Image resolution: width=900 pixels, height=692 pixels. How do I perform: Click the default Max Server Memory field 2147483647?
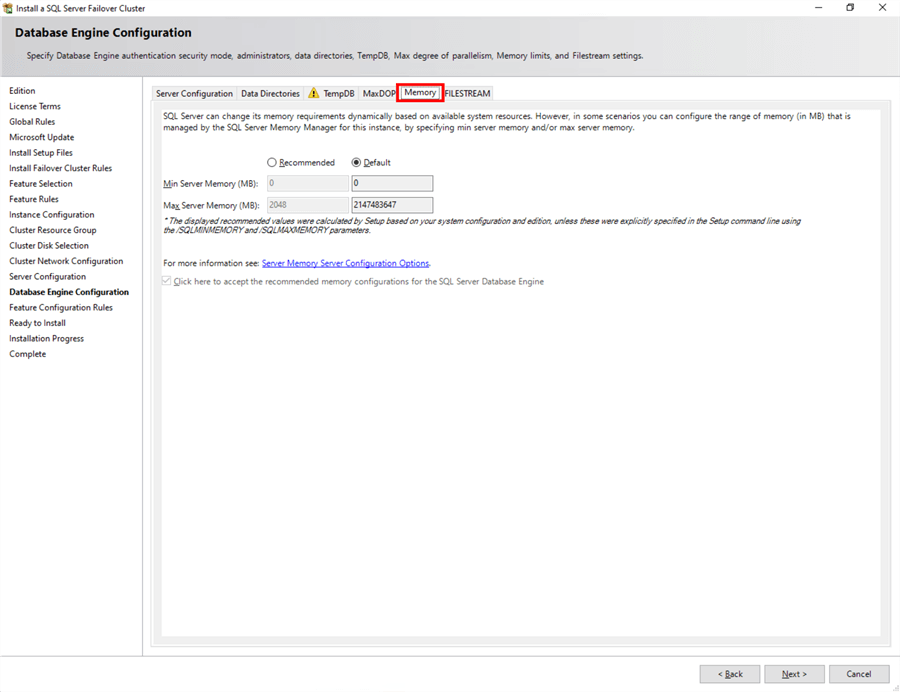tap(393, 205)
